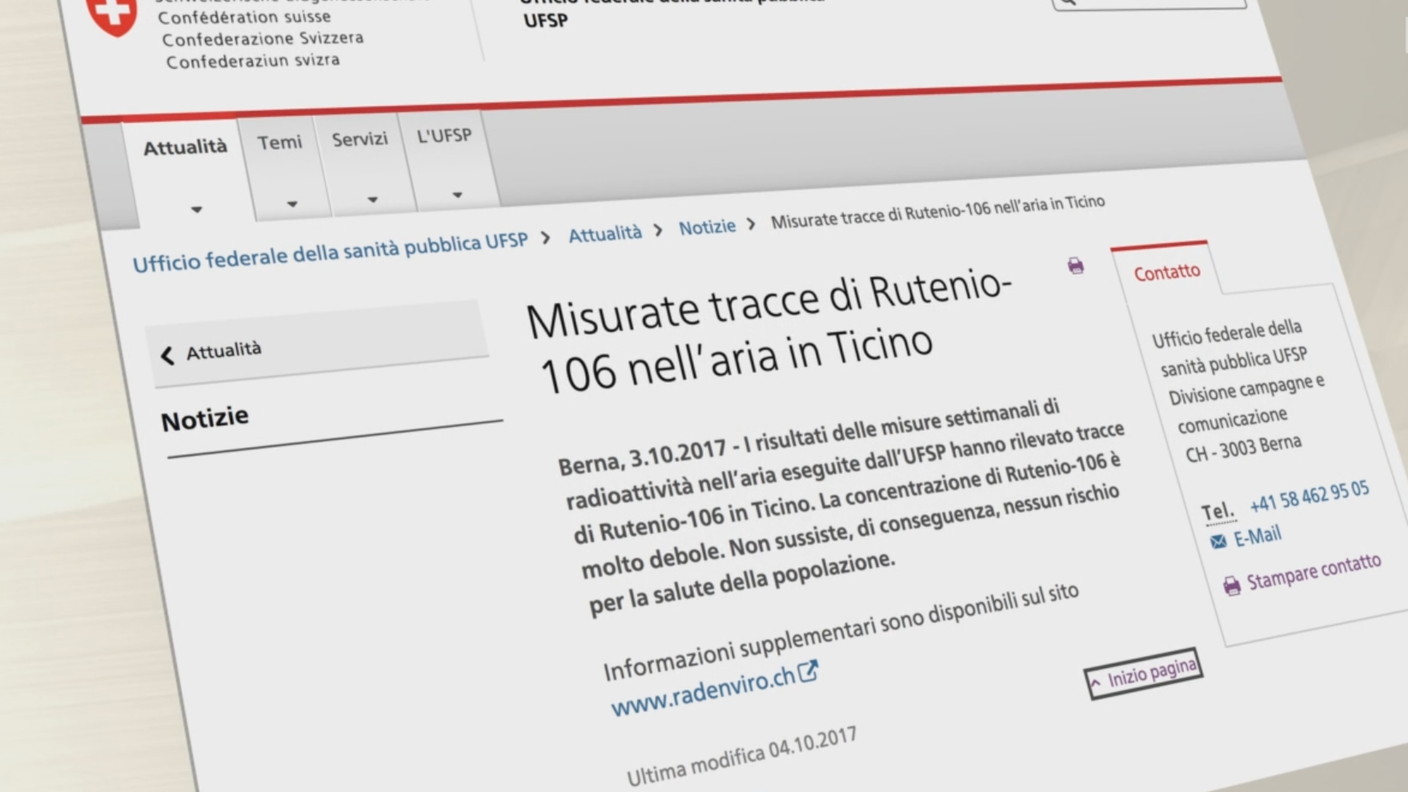Screen dimensions: 1408x792
Task: Click the up caret in Inizio pagina button
Action: [1095, 683]
